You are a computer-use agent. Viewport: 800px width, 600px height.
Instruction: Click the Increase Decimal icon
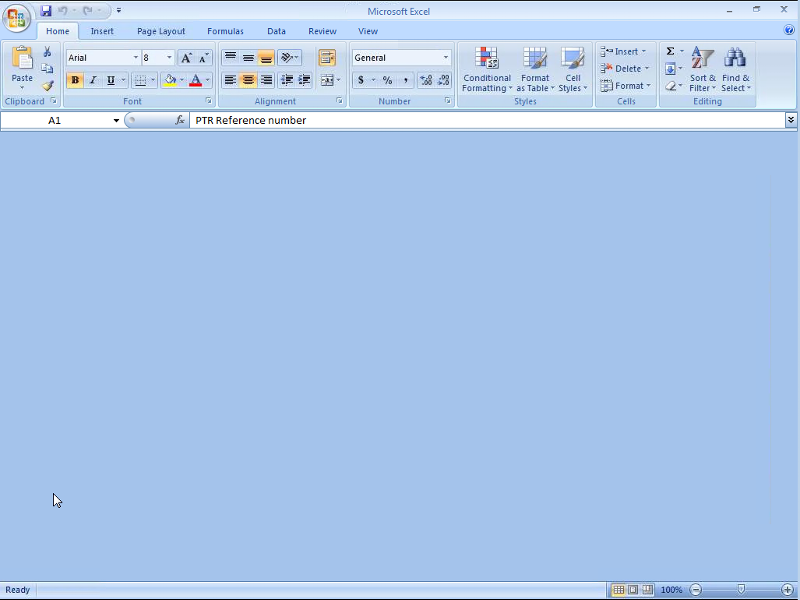pyautogui.click(x=426, y=80)
